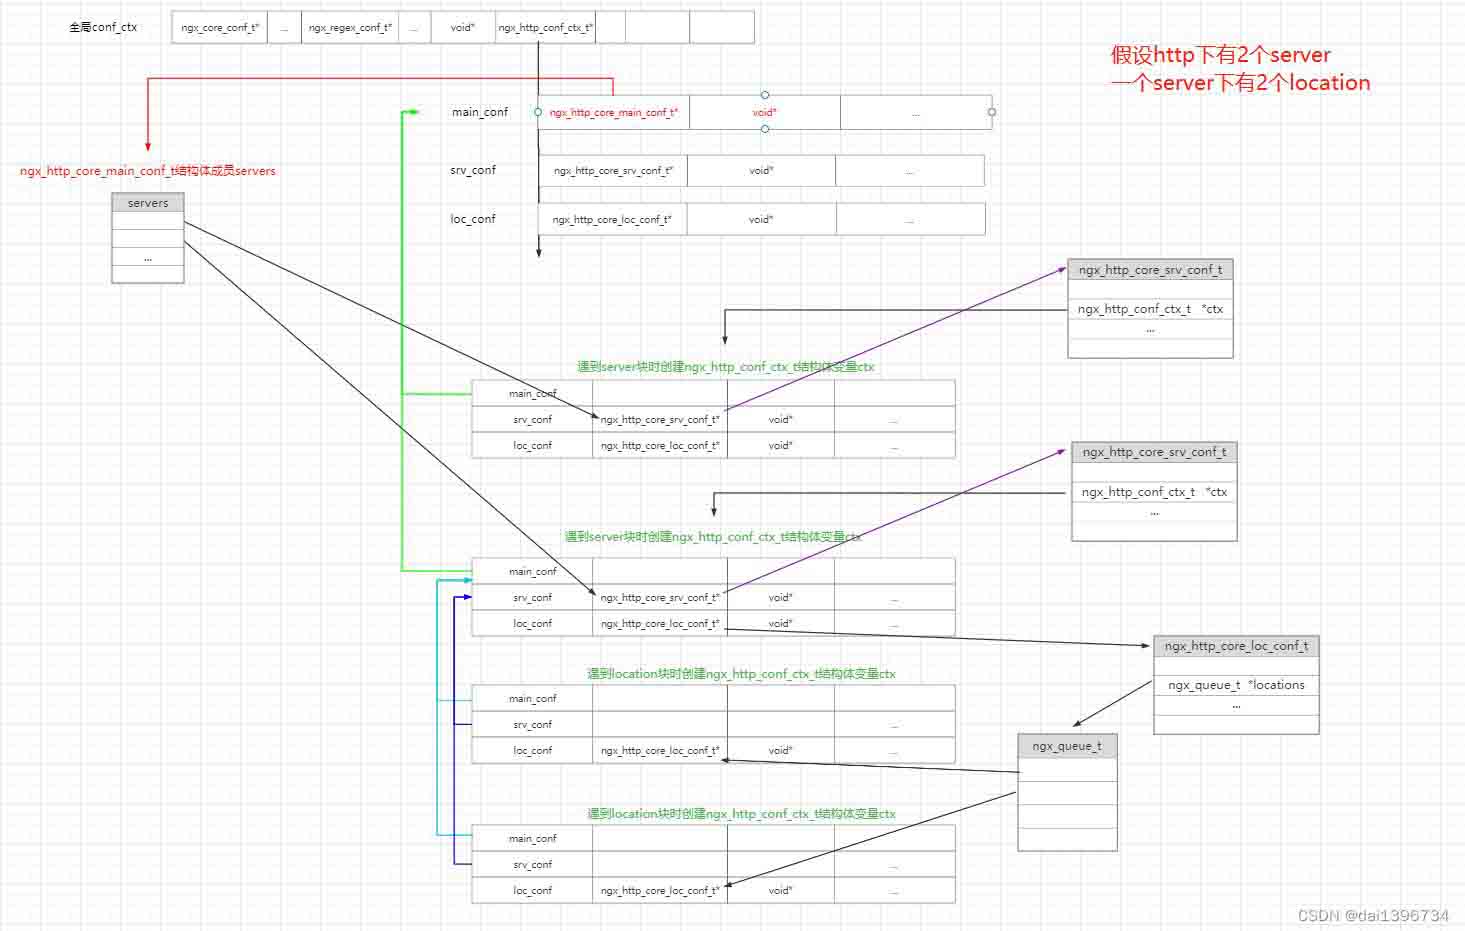Click the first green server block ctx caption
1465x931 pixels.
[725, 367]
